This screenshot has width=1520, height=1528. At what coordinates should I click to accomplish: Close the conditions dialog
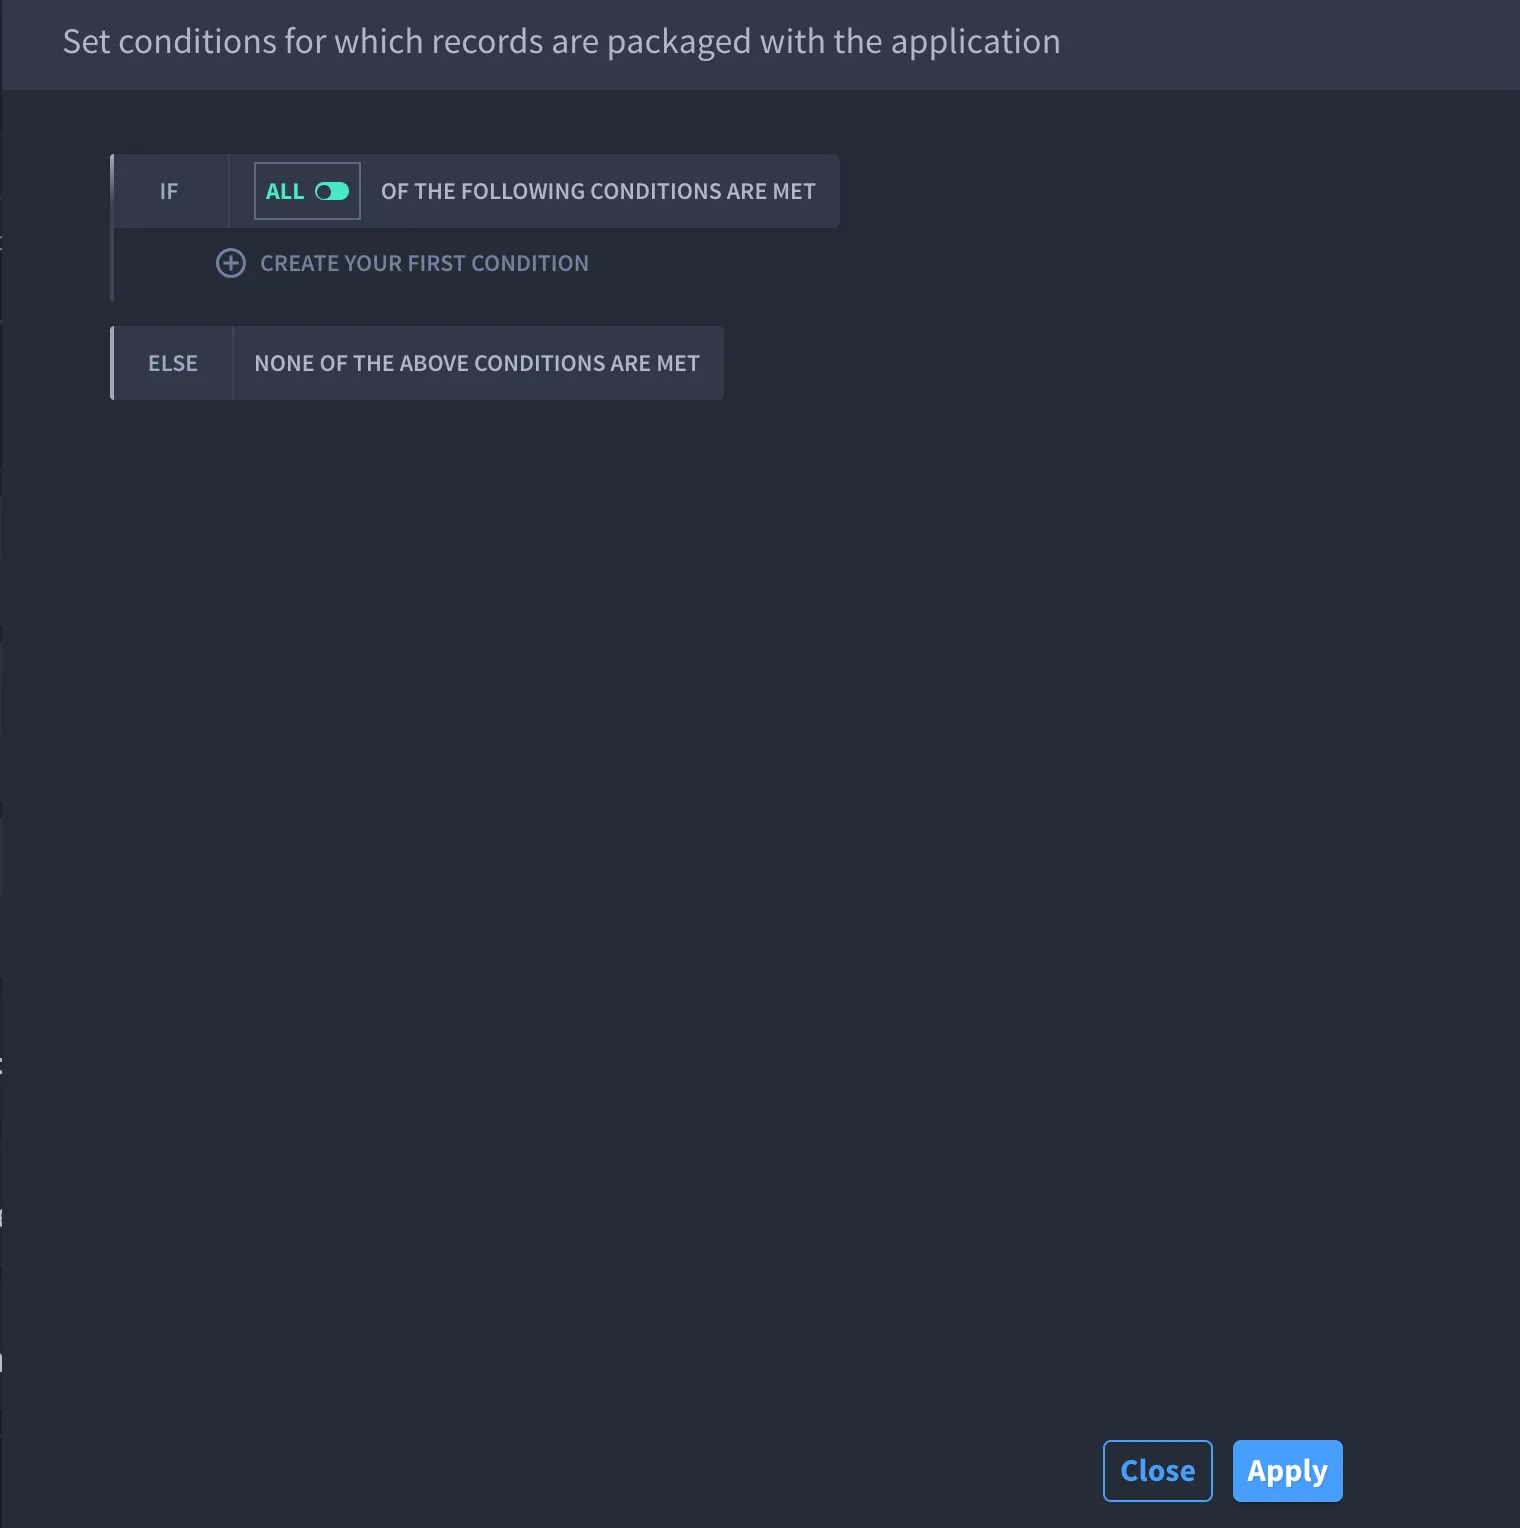1157,1470
